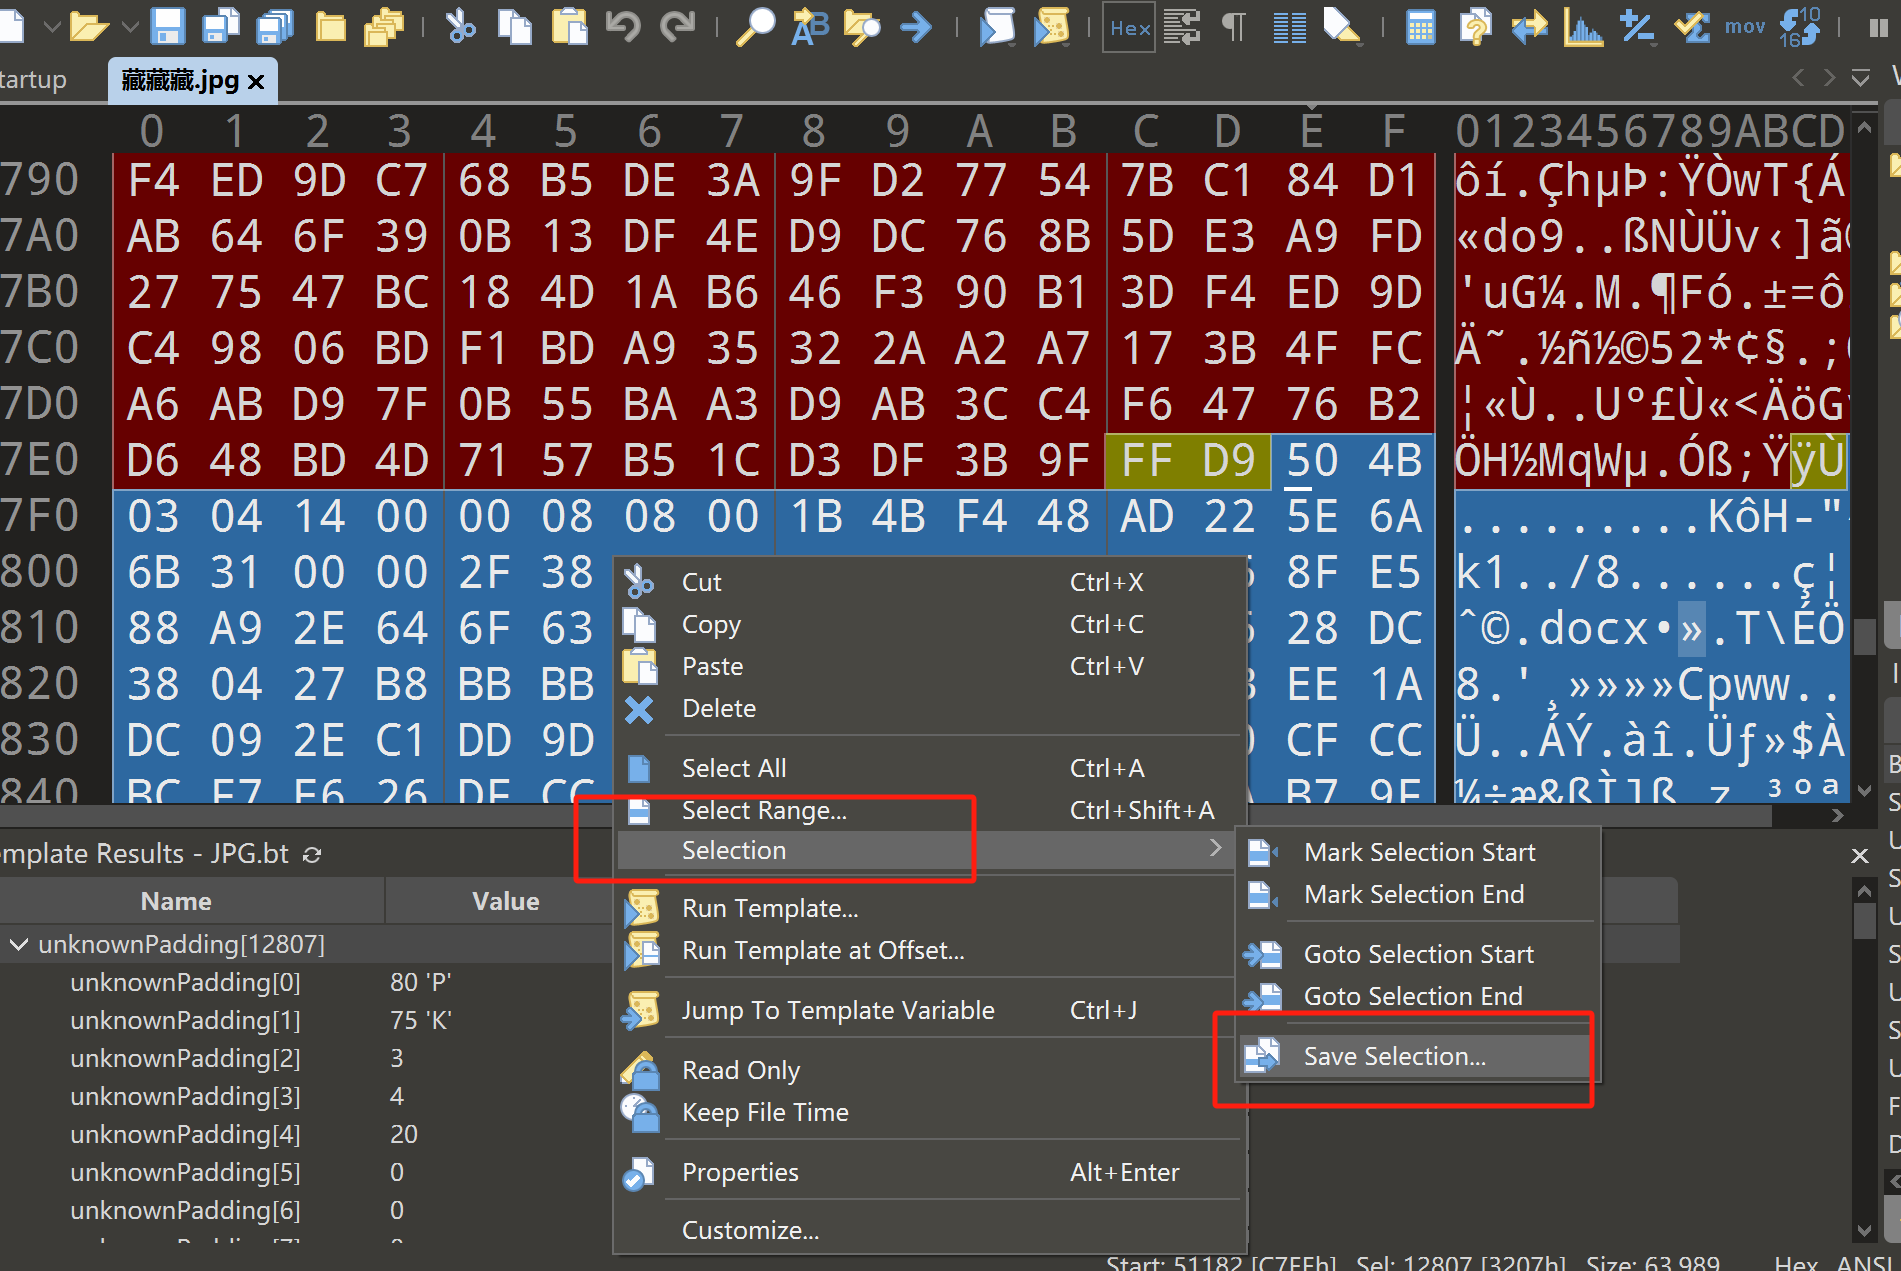Click the tab scroll left arrow

[x=1798, y=78]
